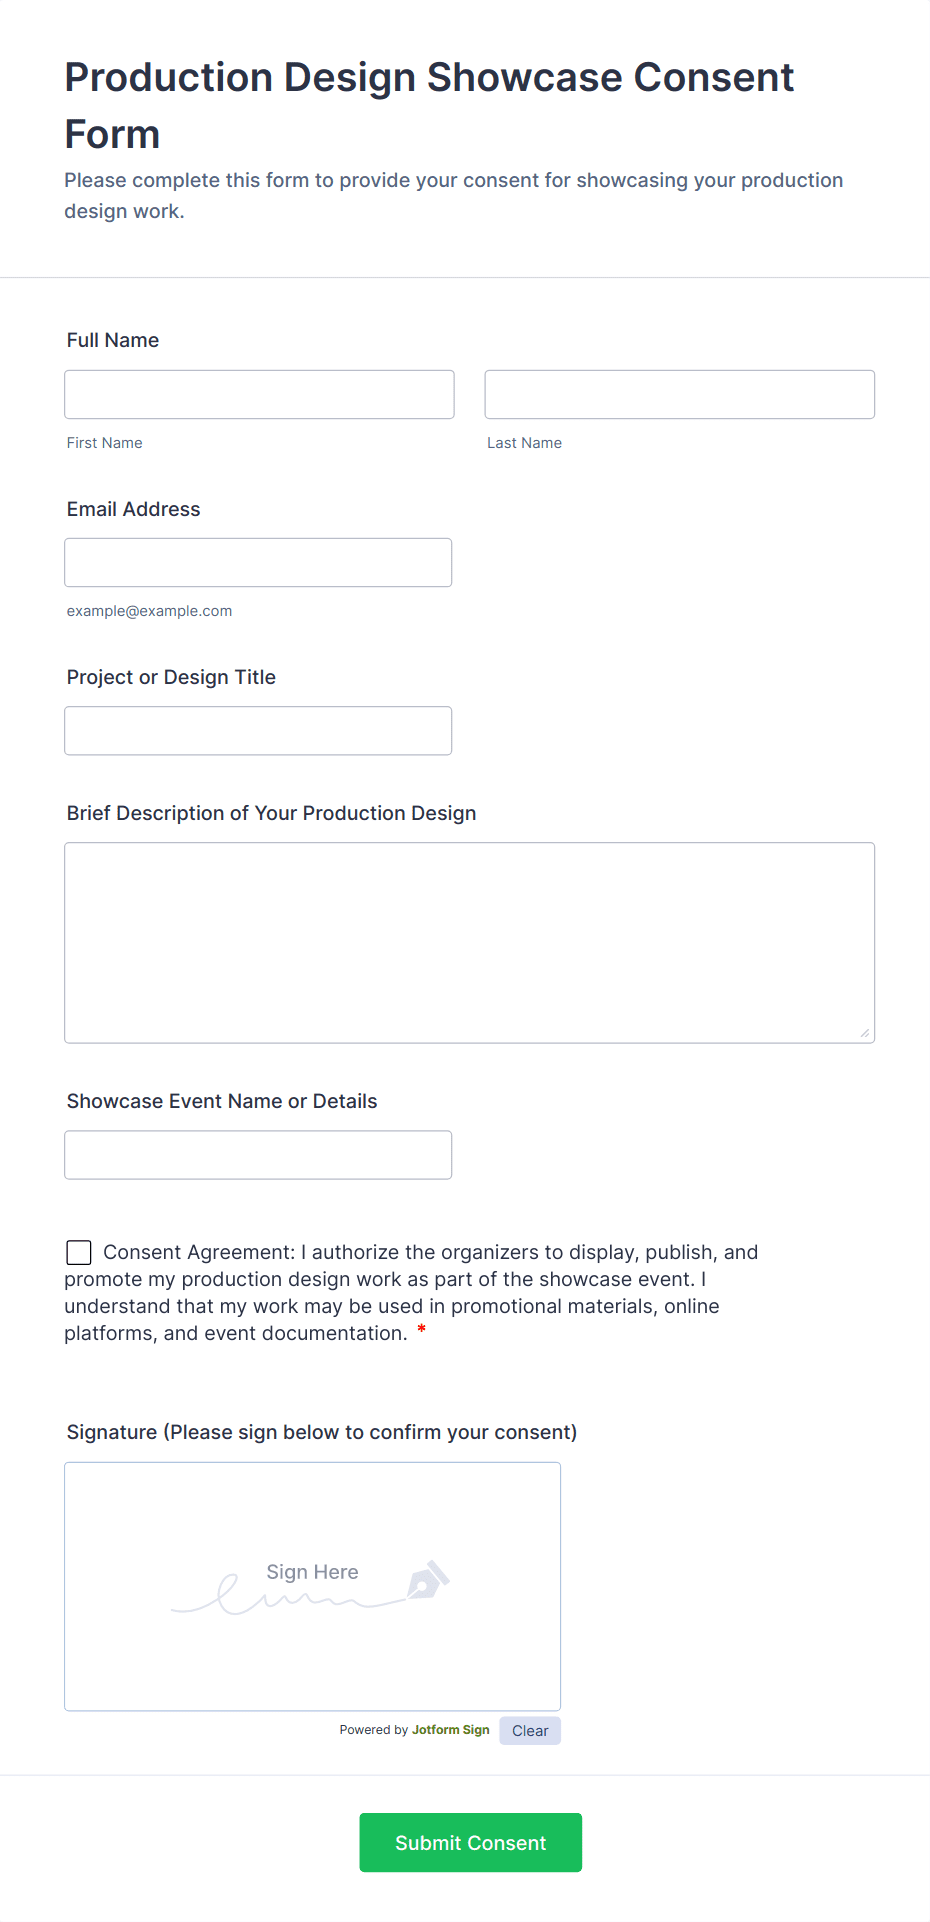The height and width of the screenshot is (1922, 930).
Task: Click inside the Brief Description text area
Action: coord(469,942)
